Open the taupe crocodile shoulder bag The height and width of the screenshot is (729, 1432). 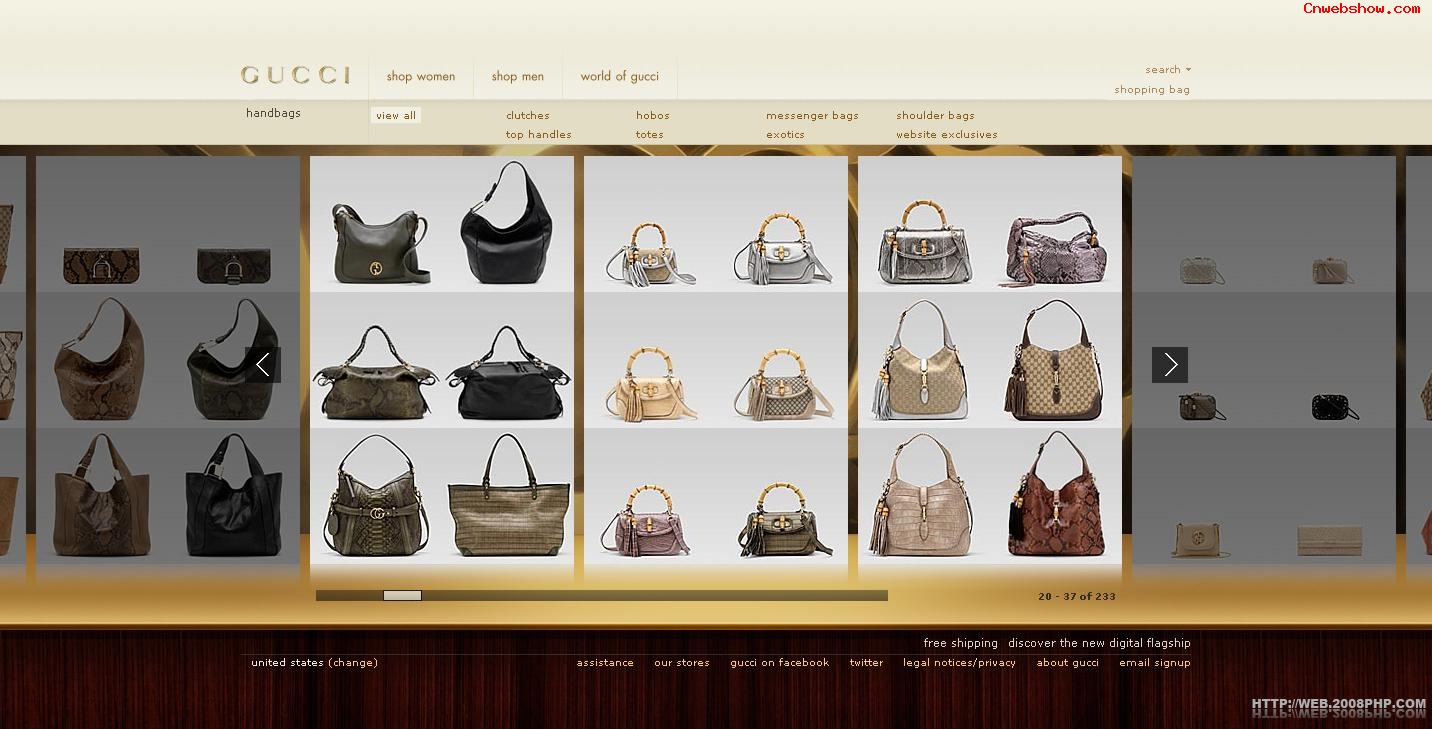tap(920, 495)
